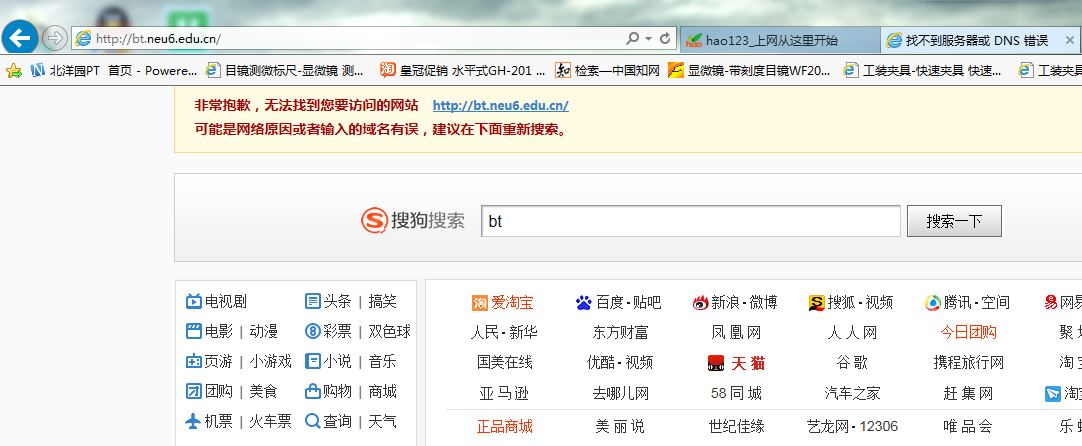This screenshot has width=1082, height=446.
Task: Open the address bar dropdown arrow
Action: 648,39
